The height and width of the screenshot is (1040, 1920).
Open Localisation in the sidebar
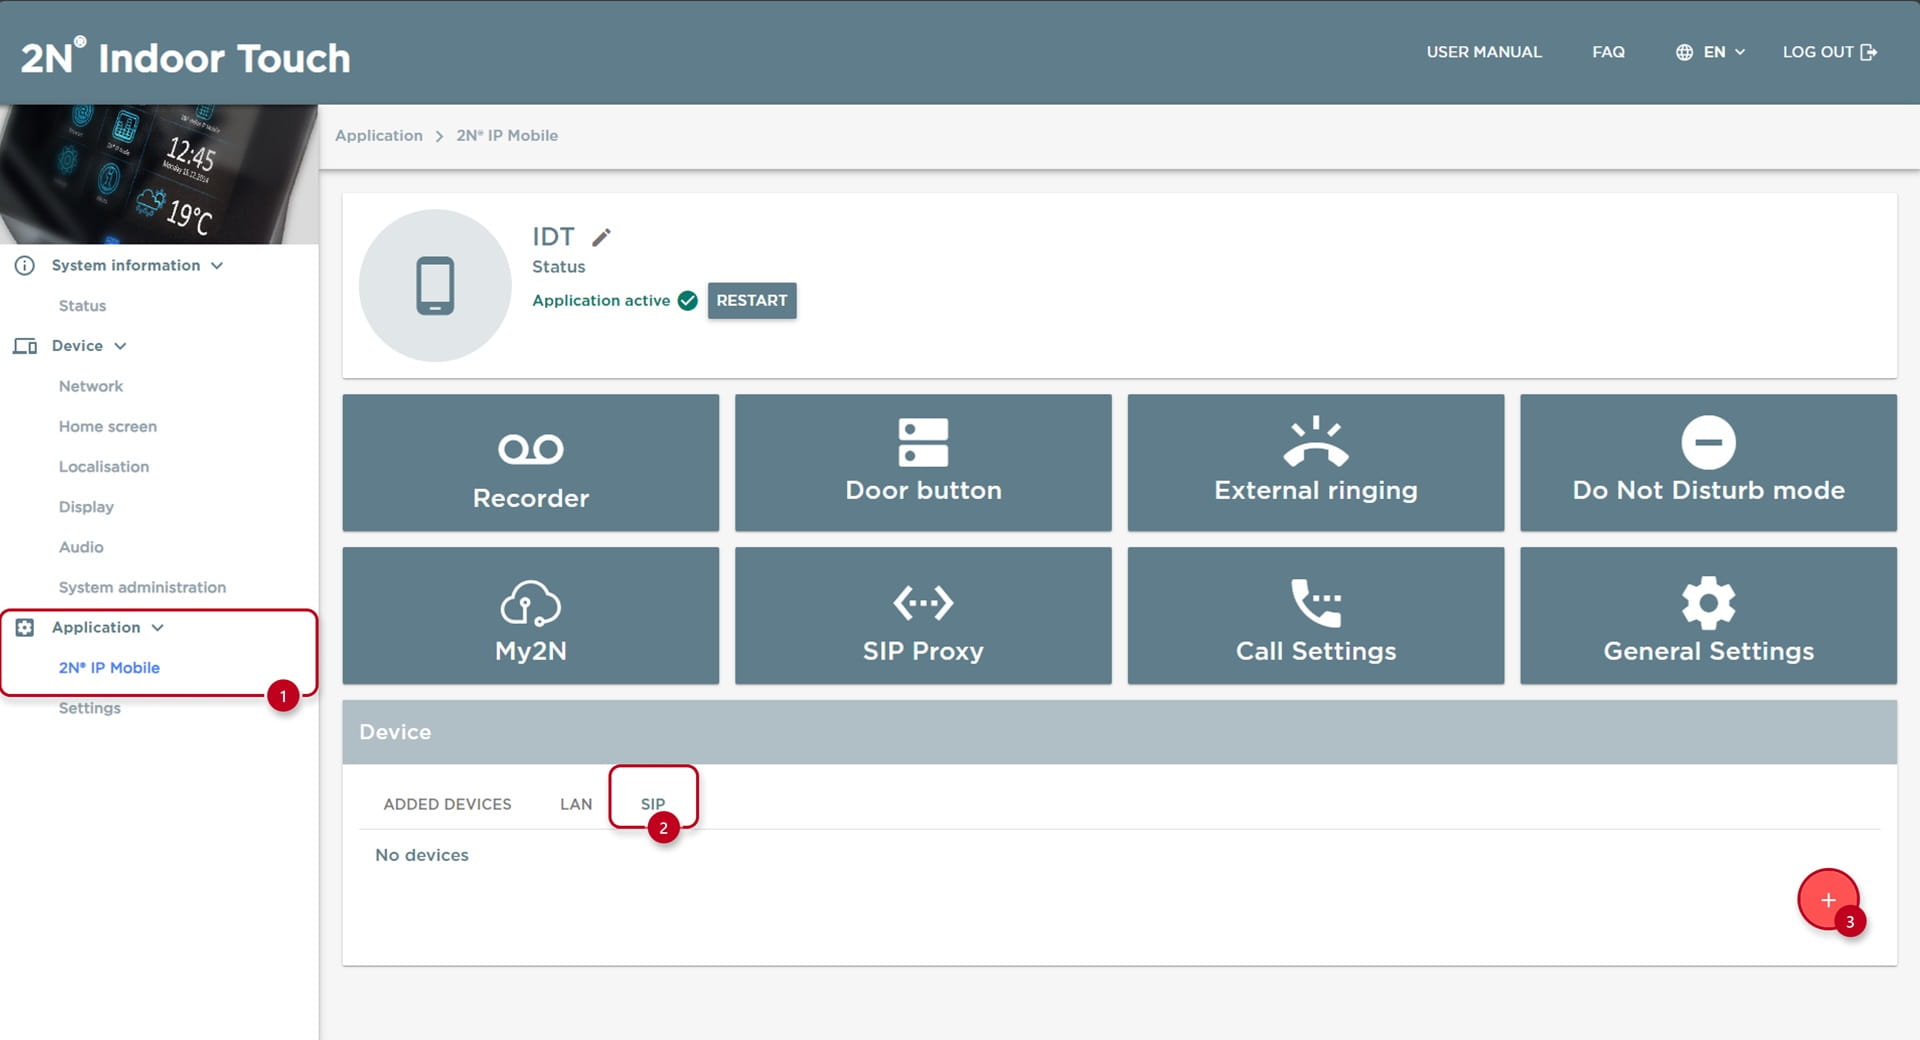pos(104,467)
